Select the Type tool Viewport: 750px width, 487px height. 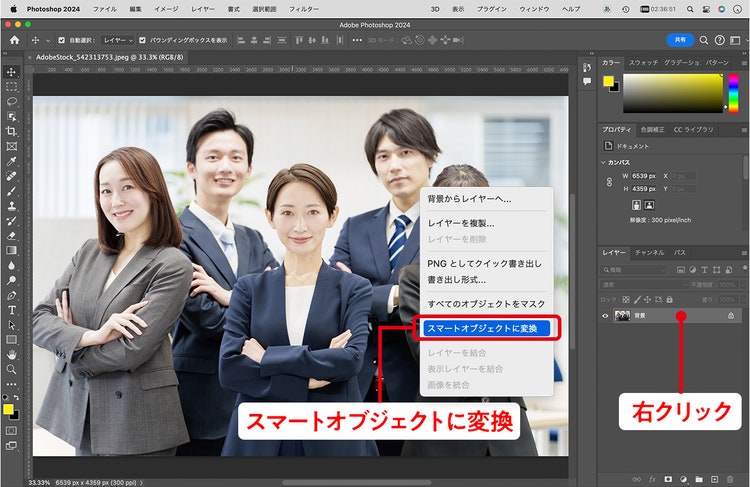11,310
